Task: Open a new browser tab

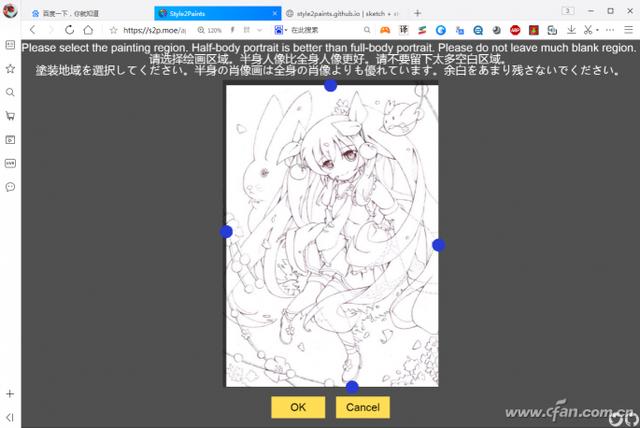Action: [x=417, y=13]
